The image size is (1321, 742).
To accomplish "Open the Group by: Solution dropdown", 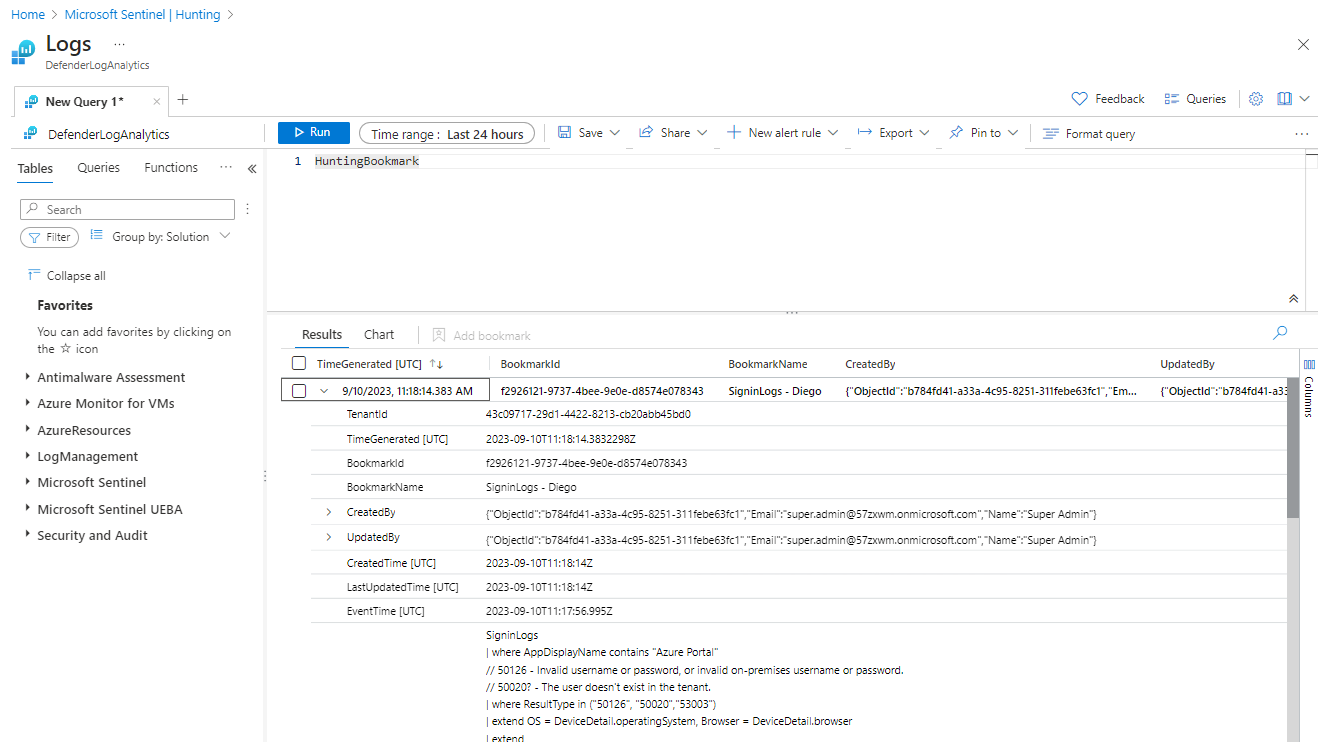I will pos(160,237).
